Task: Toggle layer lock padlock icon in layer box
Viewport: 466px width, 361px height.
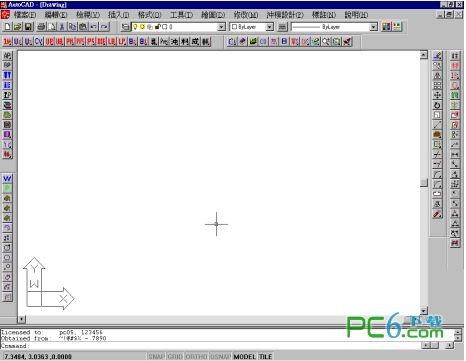Action: coord(158,27)
